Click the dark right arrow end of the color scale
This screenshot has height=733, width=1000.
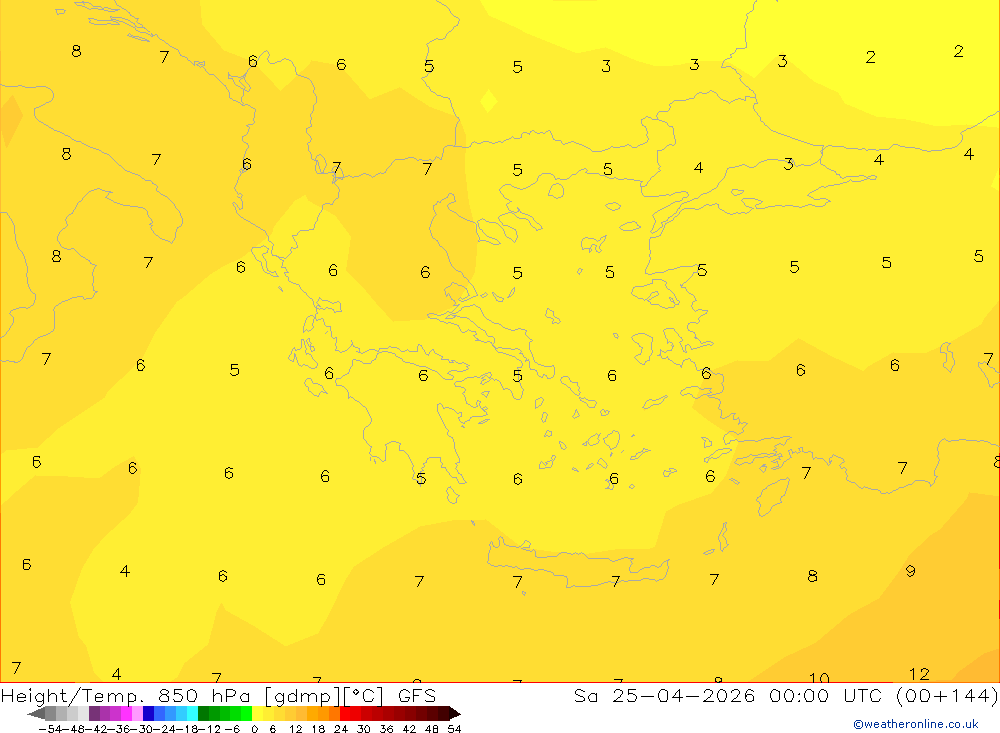tap(455, 713)
